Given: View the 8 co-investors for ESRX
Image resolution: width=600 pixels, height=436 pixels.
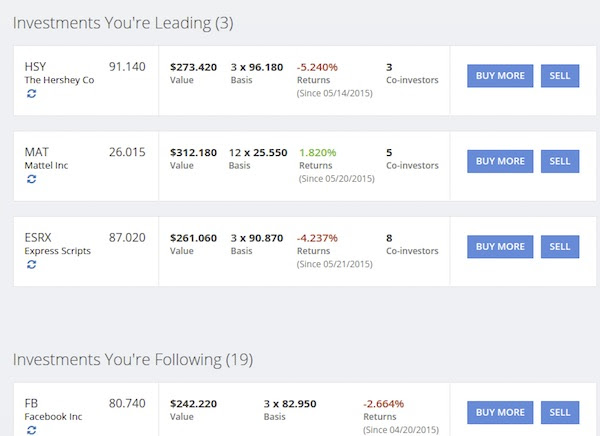Looking at the screenshot, I should 411,244.
